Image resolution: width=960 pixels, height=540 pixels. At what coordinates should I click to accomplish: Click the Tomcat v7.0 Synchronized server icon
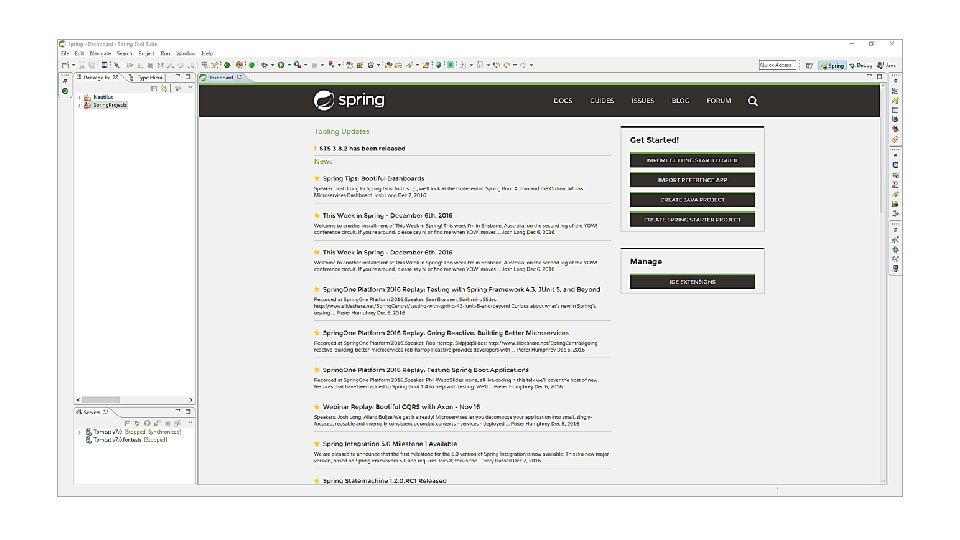click(89, 432)
